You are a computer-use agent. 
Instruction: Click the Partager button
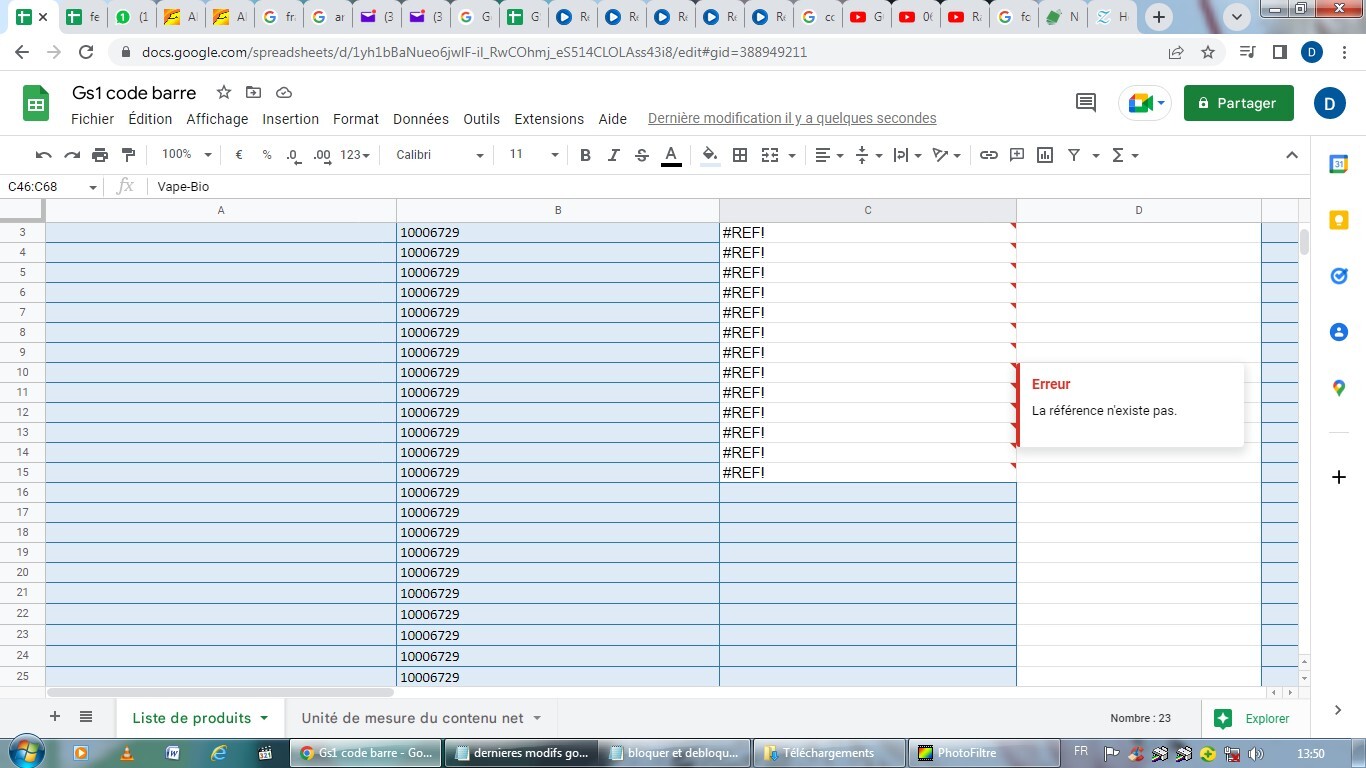pyautogui.click(x=1238, y=103)
